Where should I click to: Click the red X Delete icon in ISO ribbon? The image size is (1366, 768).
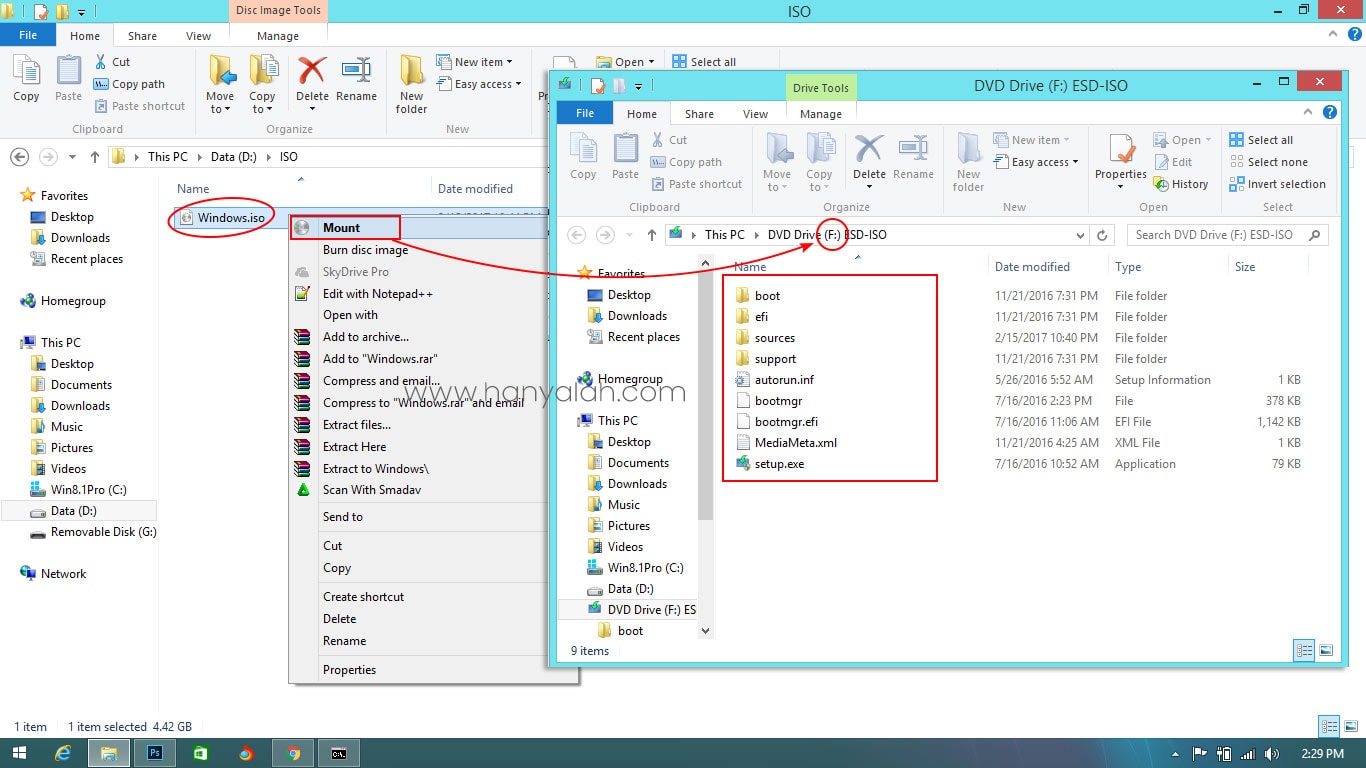(312, 71)
